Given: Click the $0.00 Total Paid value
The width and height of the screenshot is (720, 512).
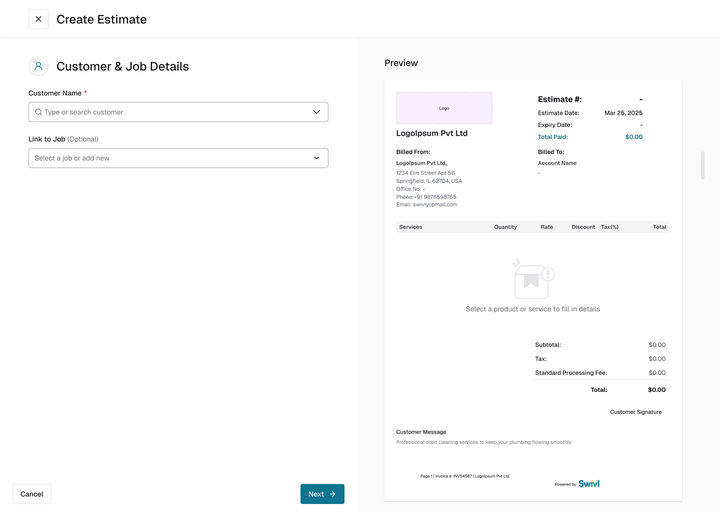Looking at the screenshot, I should point(634,137).
